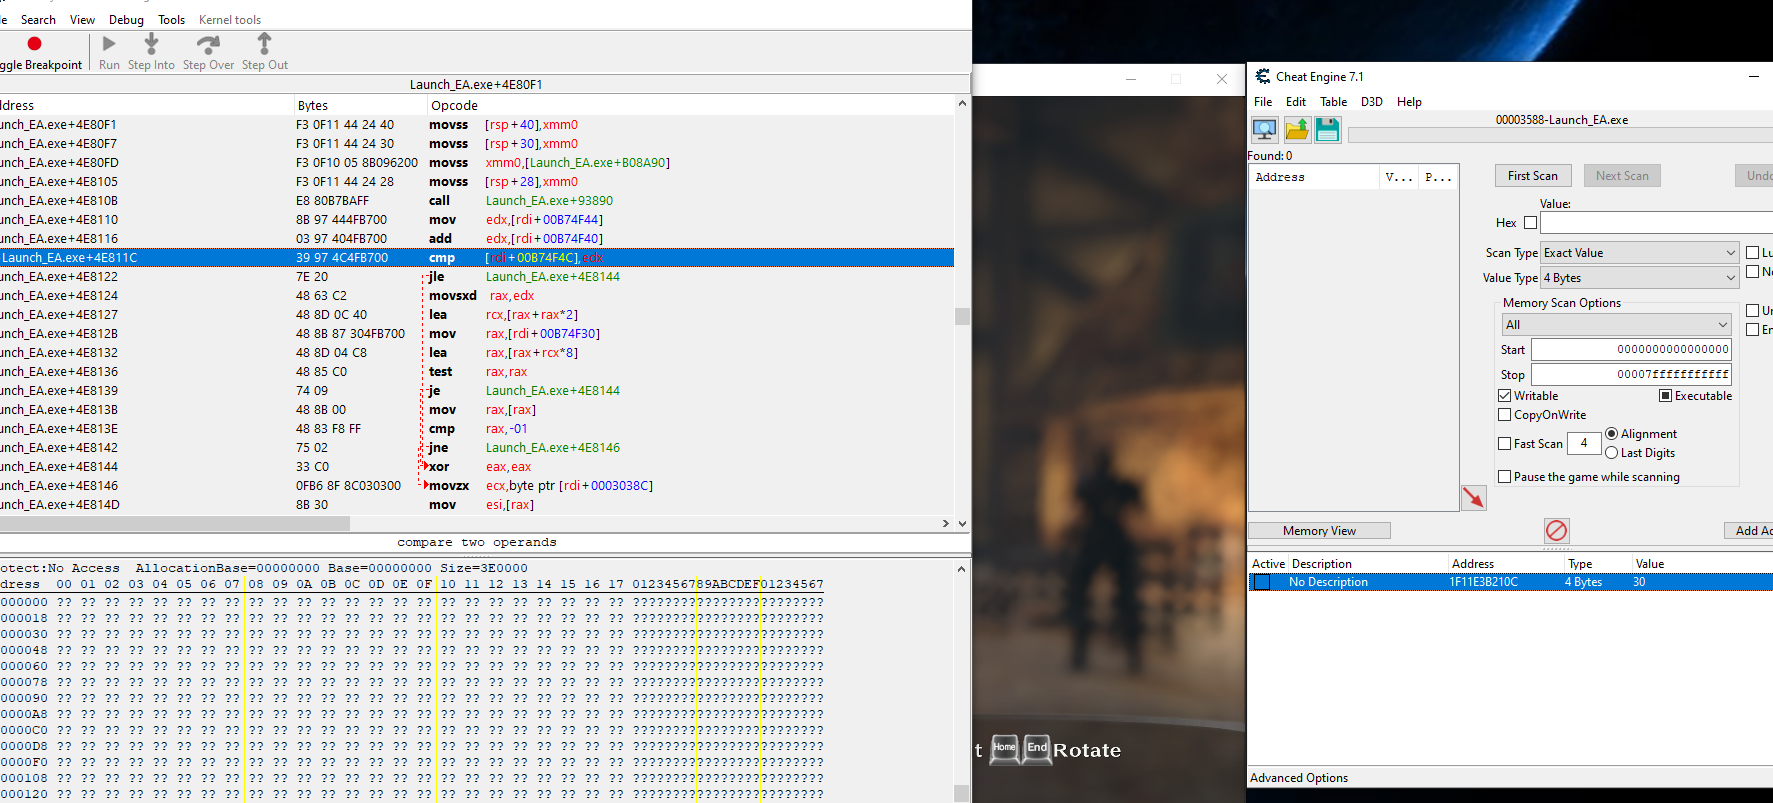The width and height of the screenshot is (1773, 803).
Task: Open the Scan Type Exact Value dropdown
Action: 1640,253
